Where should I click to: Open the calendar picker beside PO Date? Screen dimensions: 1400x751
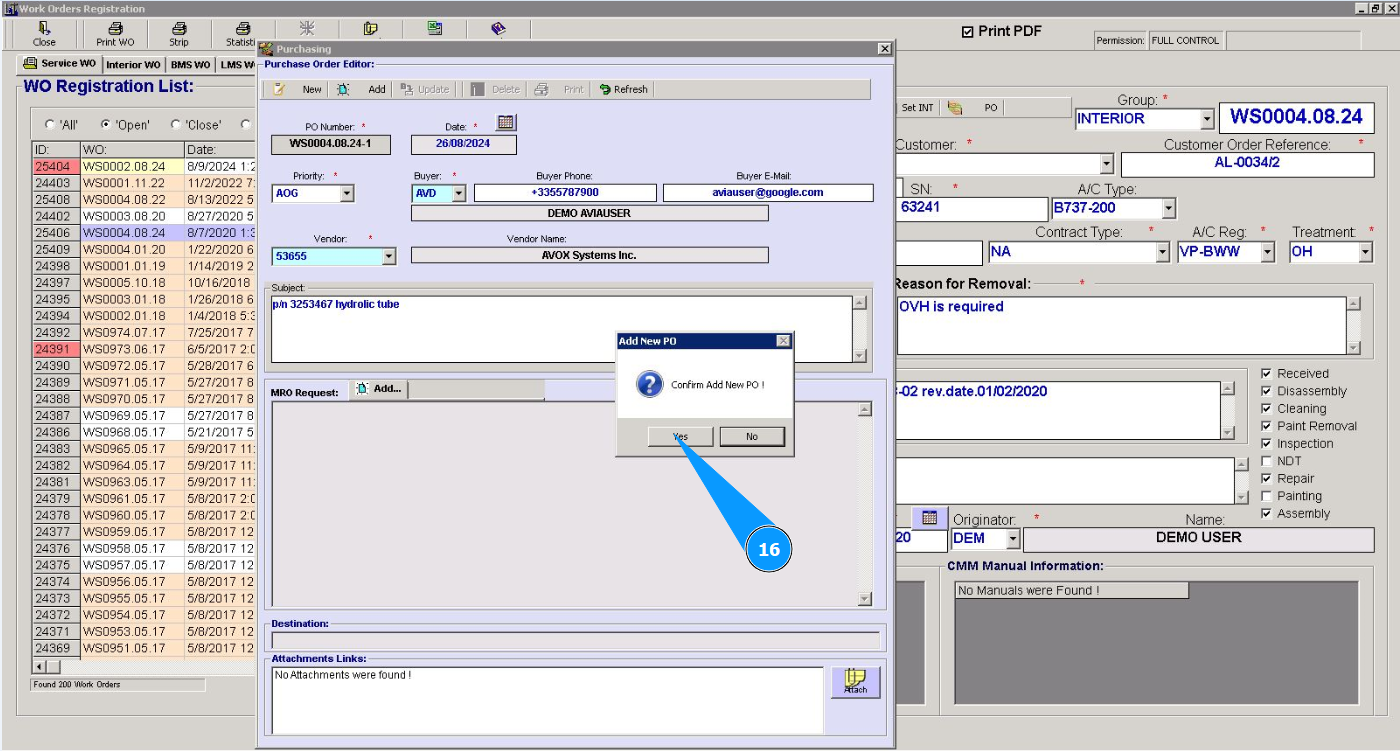tap(506, 123)
